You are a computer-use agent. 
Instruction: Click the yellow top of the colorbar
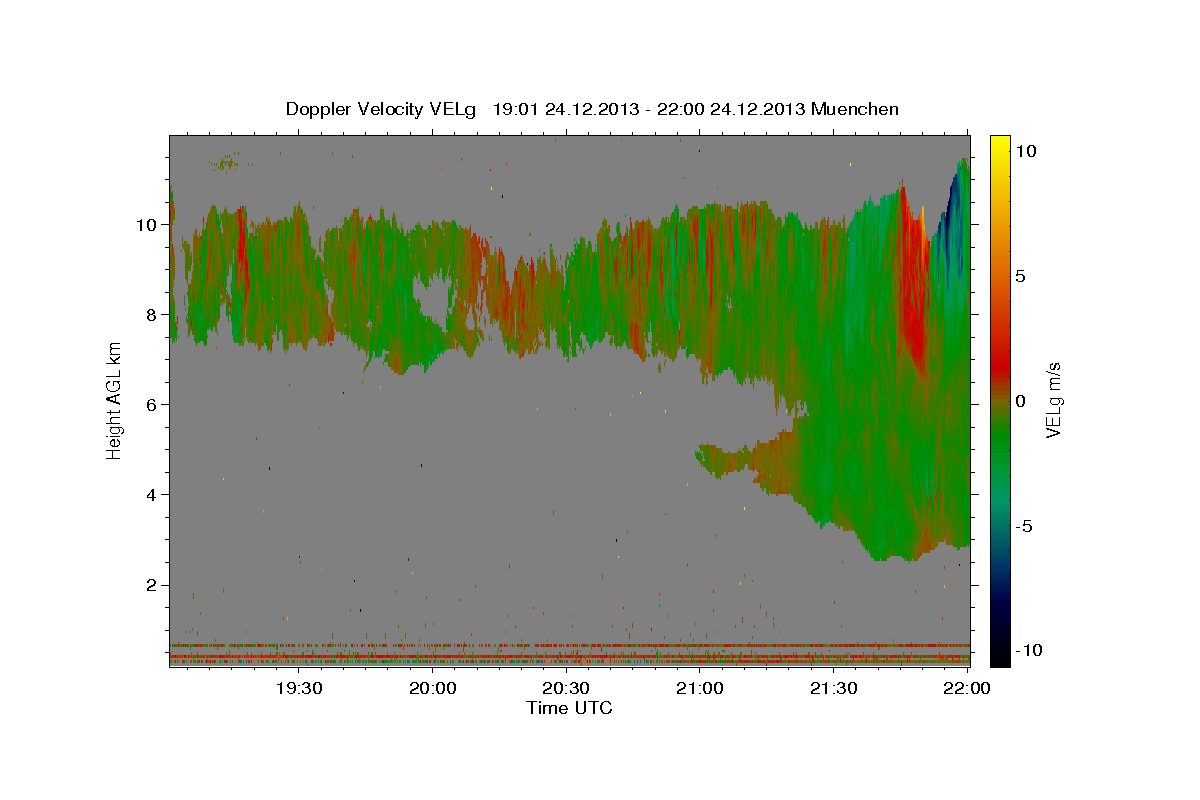[999, 145]
